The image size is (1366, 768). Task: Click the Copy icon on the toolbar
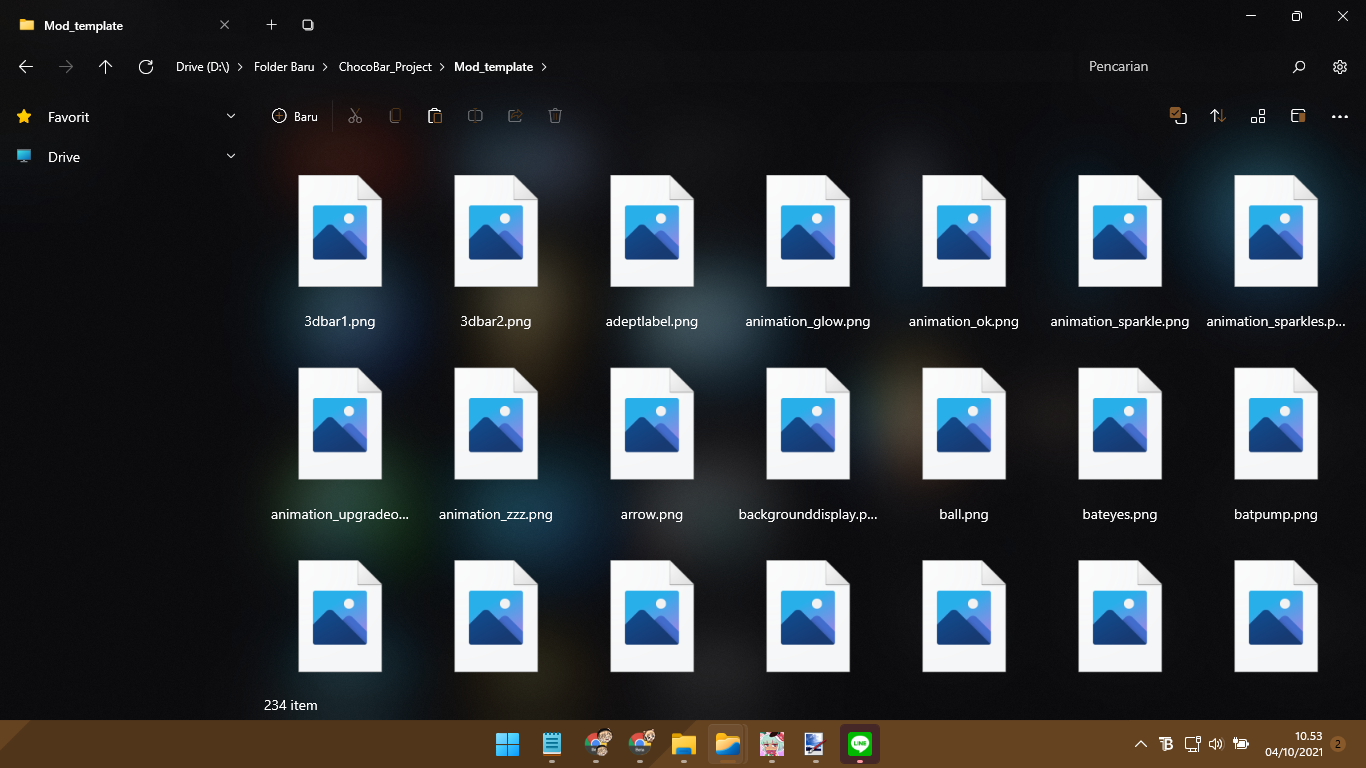pos(395,116)
